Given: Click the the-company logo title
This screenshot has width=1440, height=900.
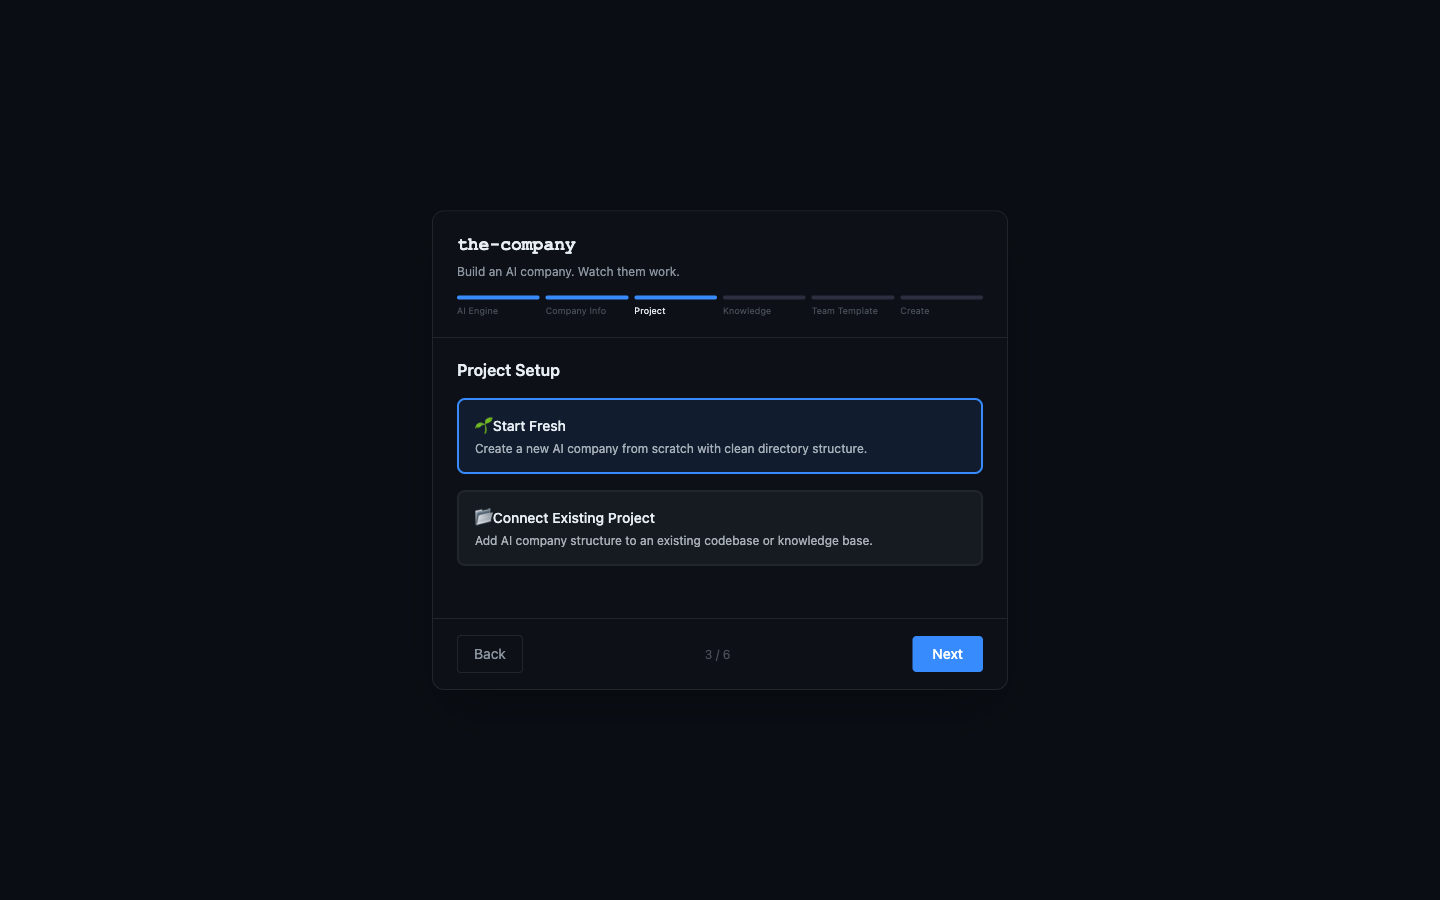Looking at the screenshot, I should [516, 245].
